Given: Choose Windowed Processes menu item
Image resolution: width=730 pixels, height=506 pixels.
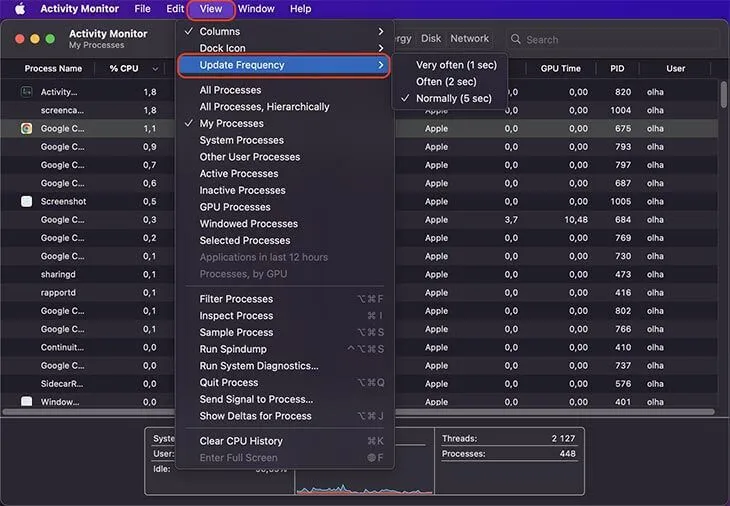Looking at the screenshot, I should click(x=249, y=224).
